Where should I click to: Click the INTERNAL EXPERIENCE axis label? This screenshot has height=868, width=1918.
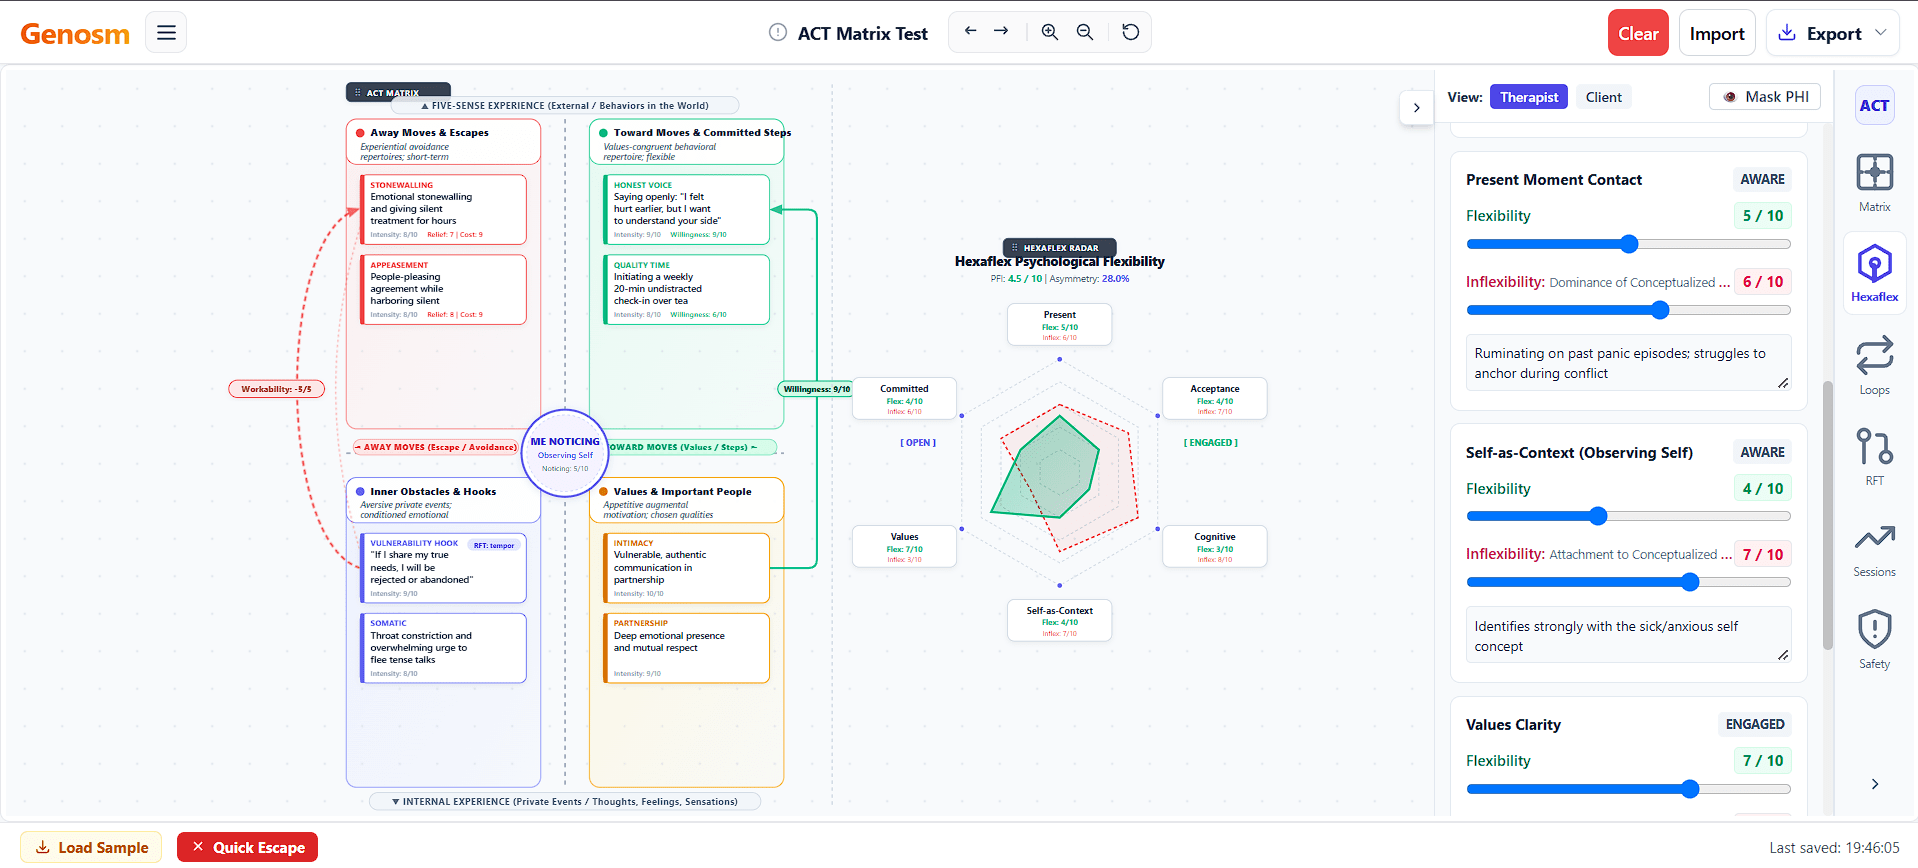coord(565,801)
